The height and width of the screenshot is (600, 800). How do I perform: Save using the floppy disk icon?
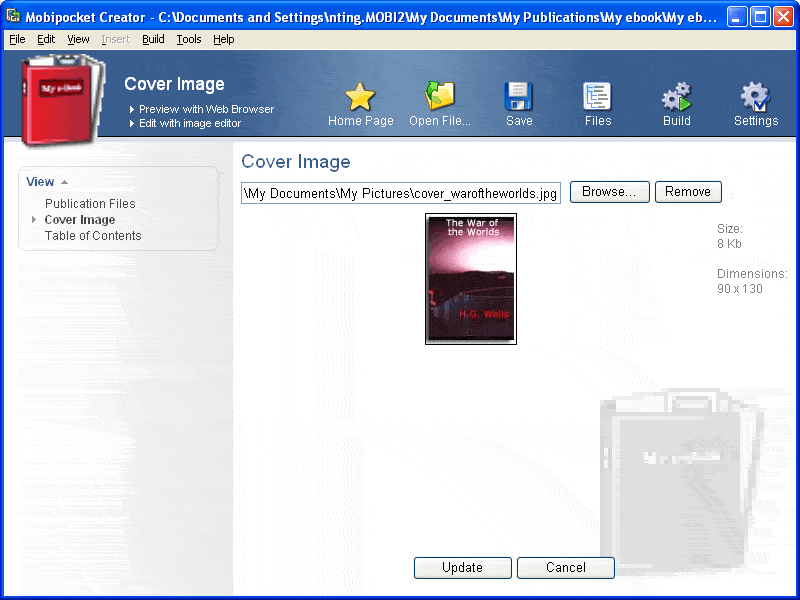coord(518,96)
